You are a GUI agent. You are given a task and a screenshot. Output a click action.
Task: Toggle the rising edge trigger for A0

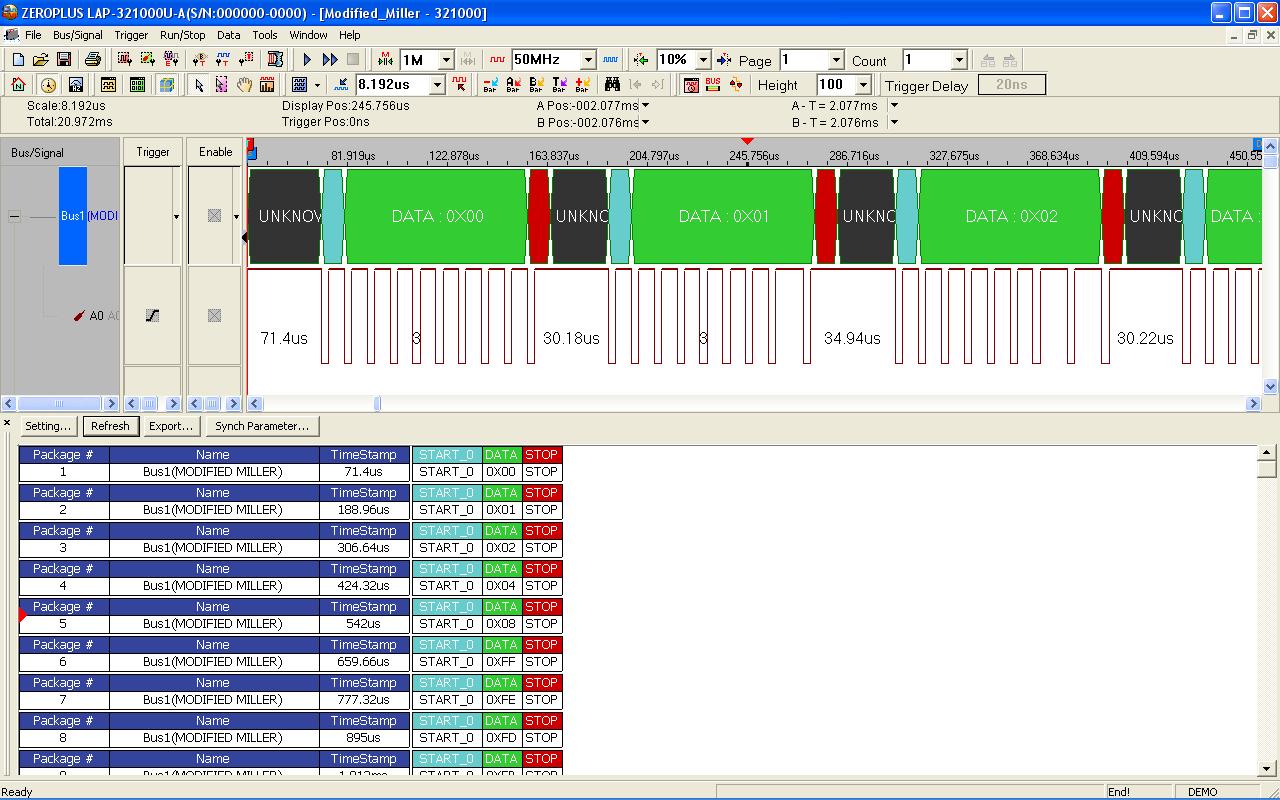pyautogui.click(x=152, y=316)
